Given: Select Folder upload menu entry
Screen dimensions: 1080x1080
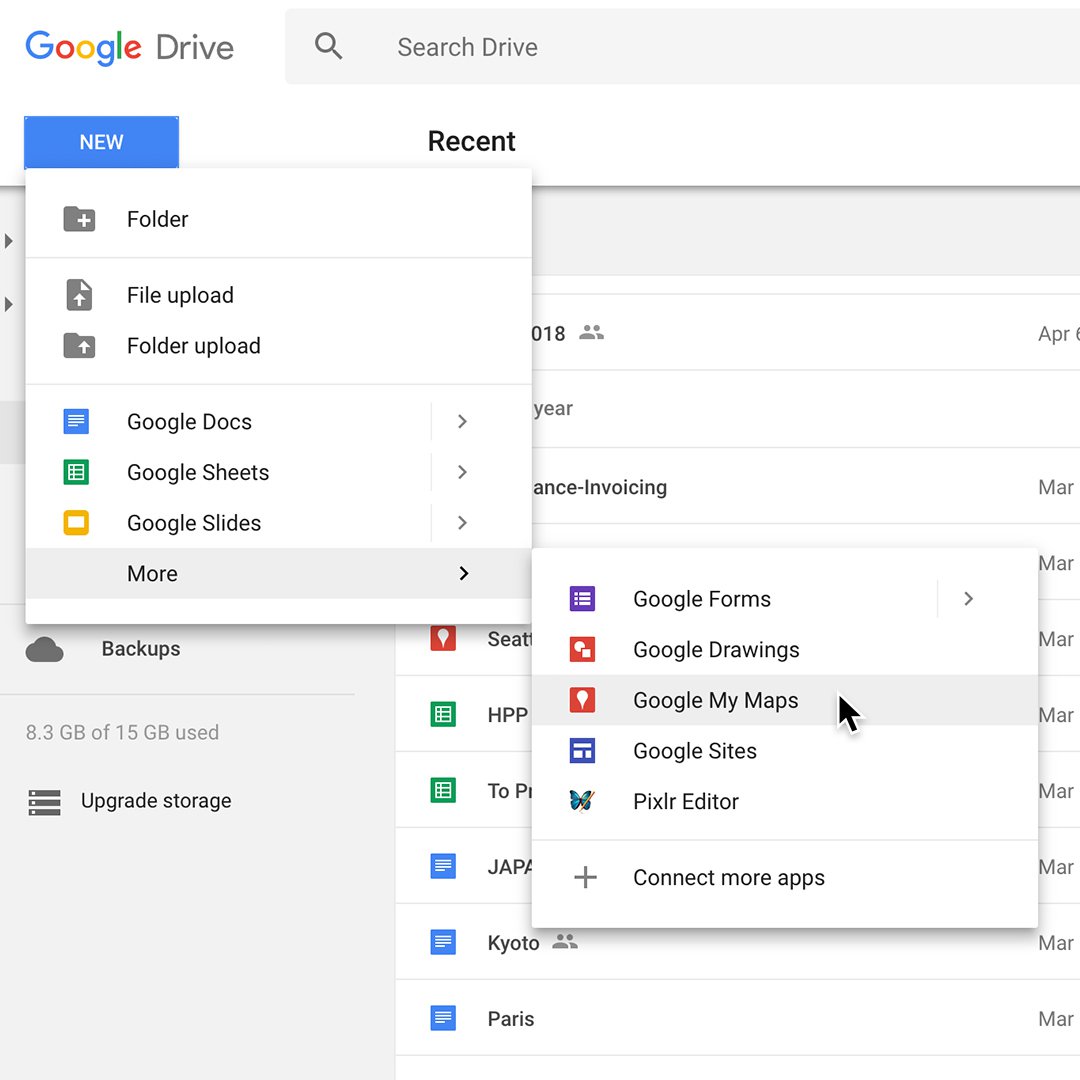Looking at the screenshot, I should [x=278, y=346].
